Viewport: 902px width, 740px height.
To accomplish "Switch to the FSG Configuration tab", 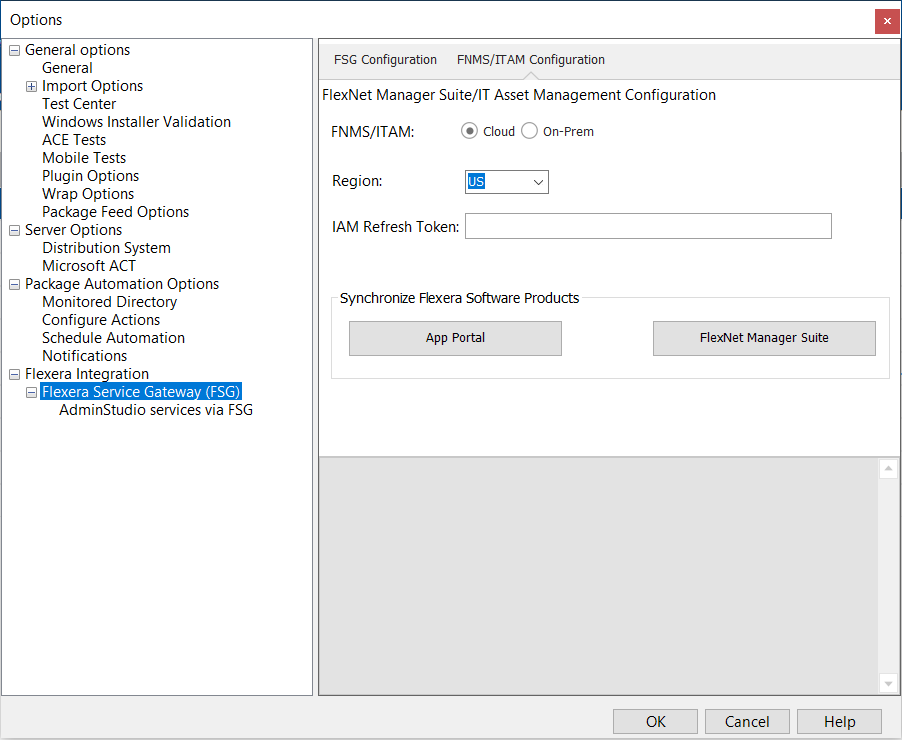I will 385,60.
